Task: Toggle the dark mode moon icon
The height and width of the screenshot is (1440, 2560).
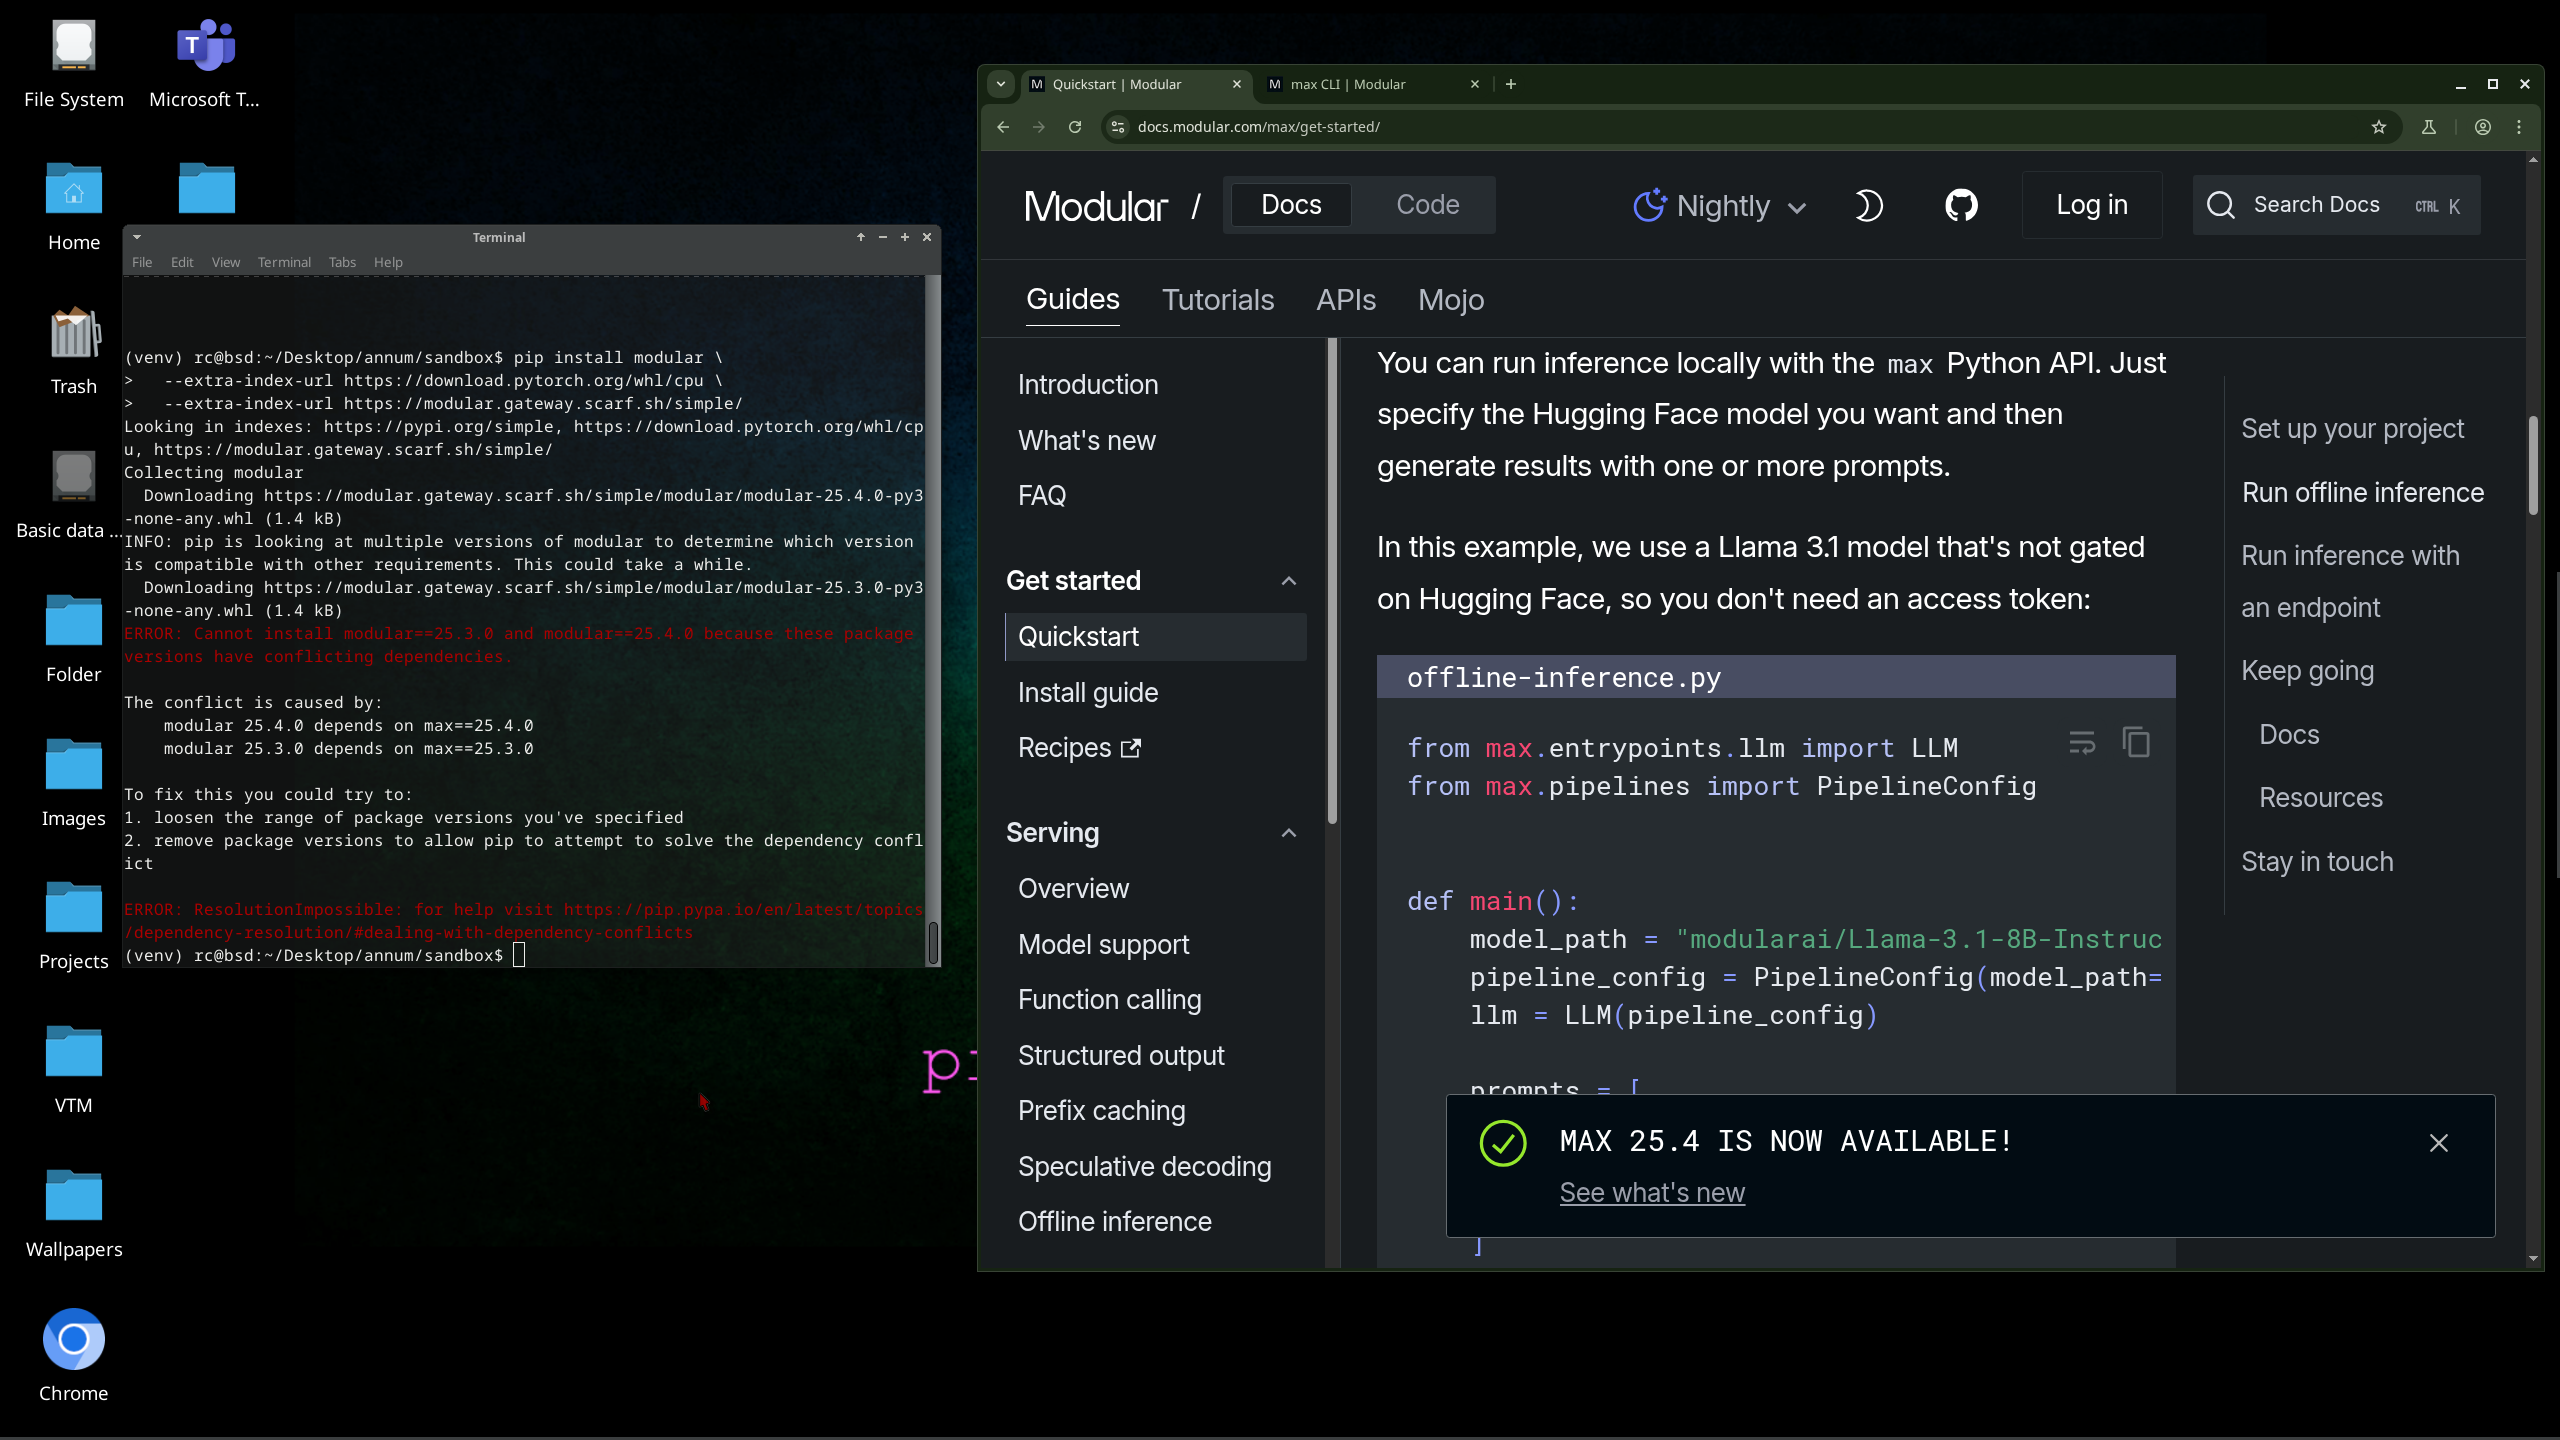Action: 1868,205
